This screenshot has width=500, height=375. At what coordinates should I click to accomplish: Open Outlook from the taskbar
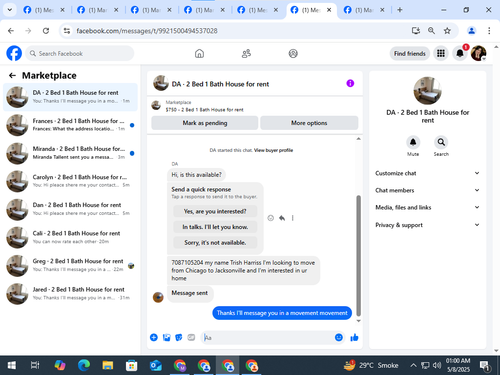point(156,365)
